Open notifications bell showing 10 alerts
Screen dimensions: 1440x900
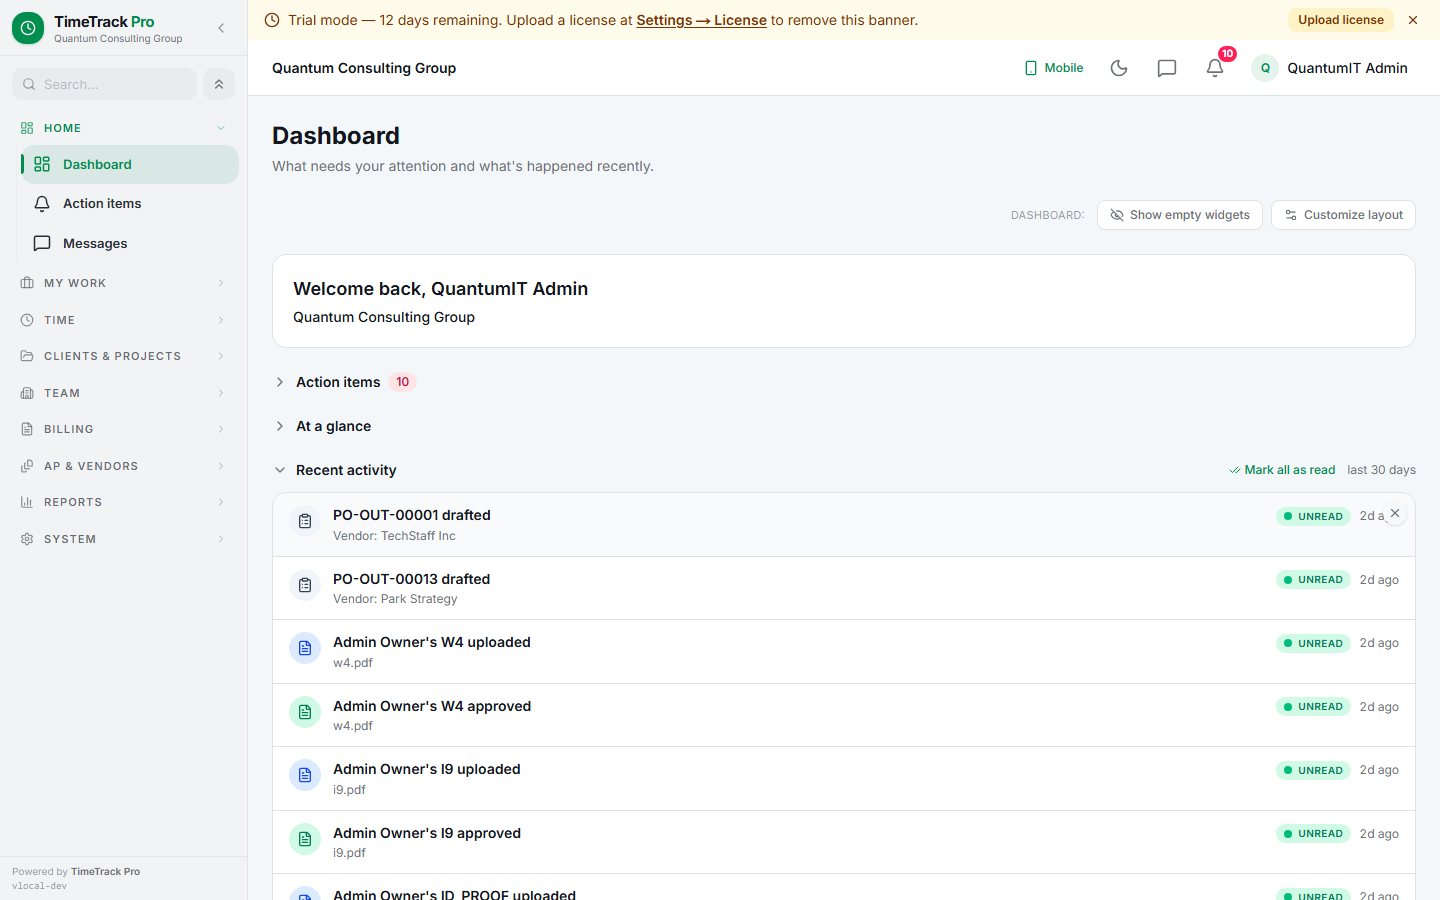pos(1215,68)
